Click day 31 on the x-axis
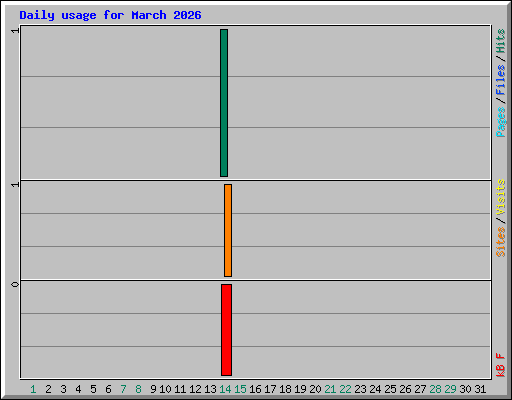The height and width of the screenshot is (400, 512). pos(480,389)
